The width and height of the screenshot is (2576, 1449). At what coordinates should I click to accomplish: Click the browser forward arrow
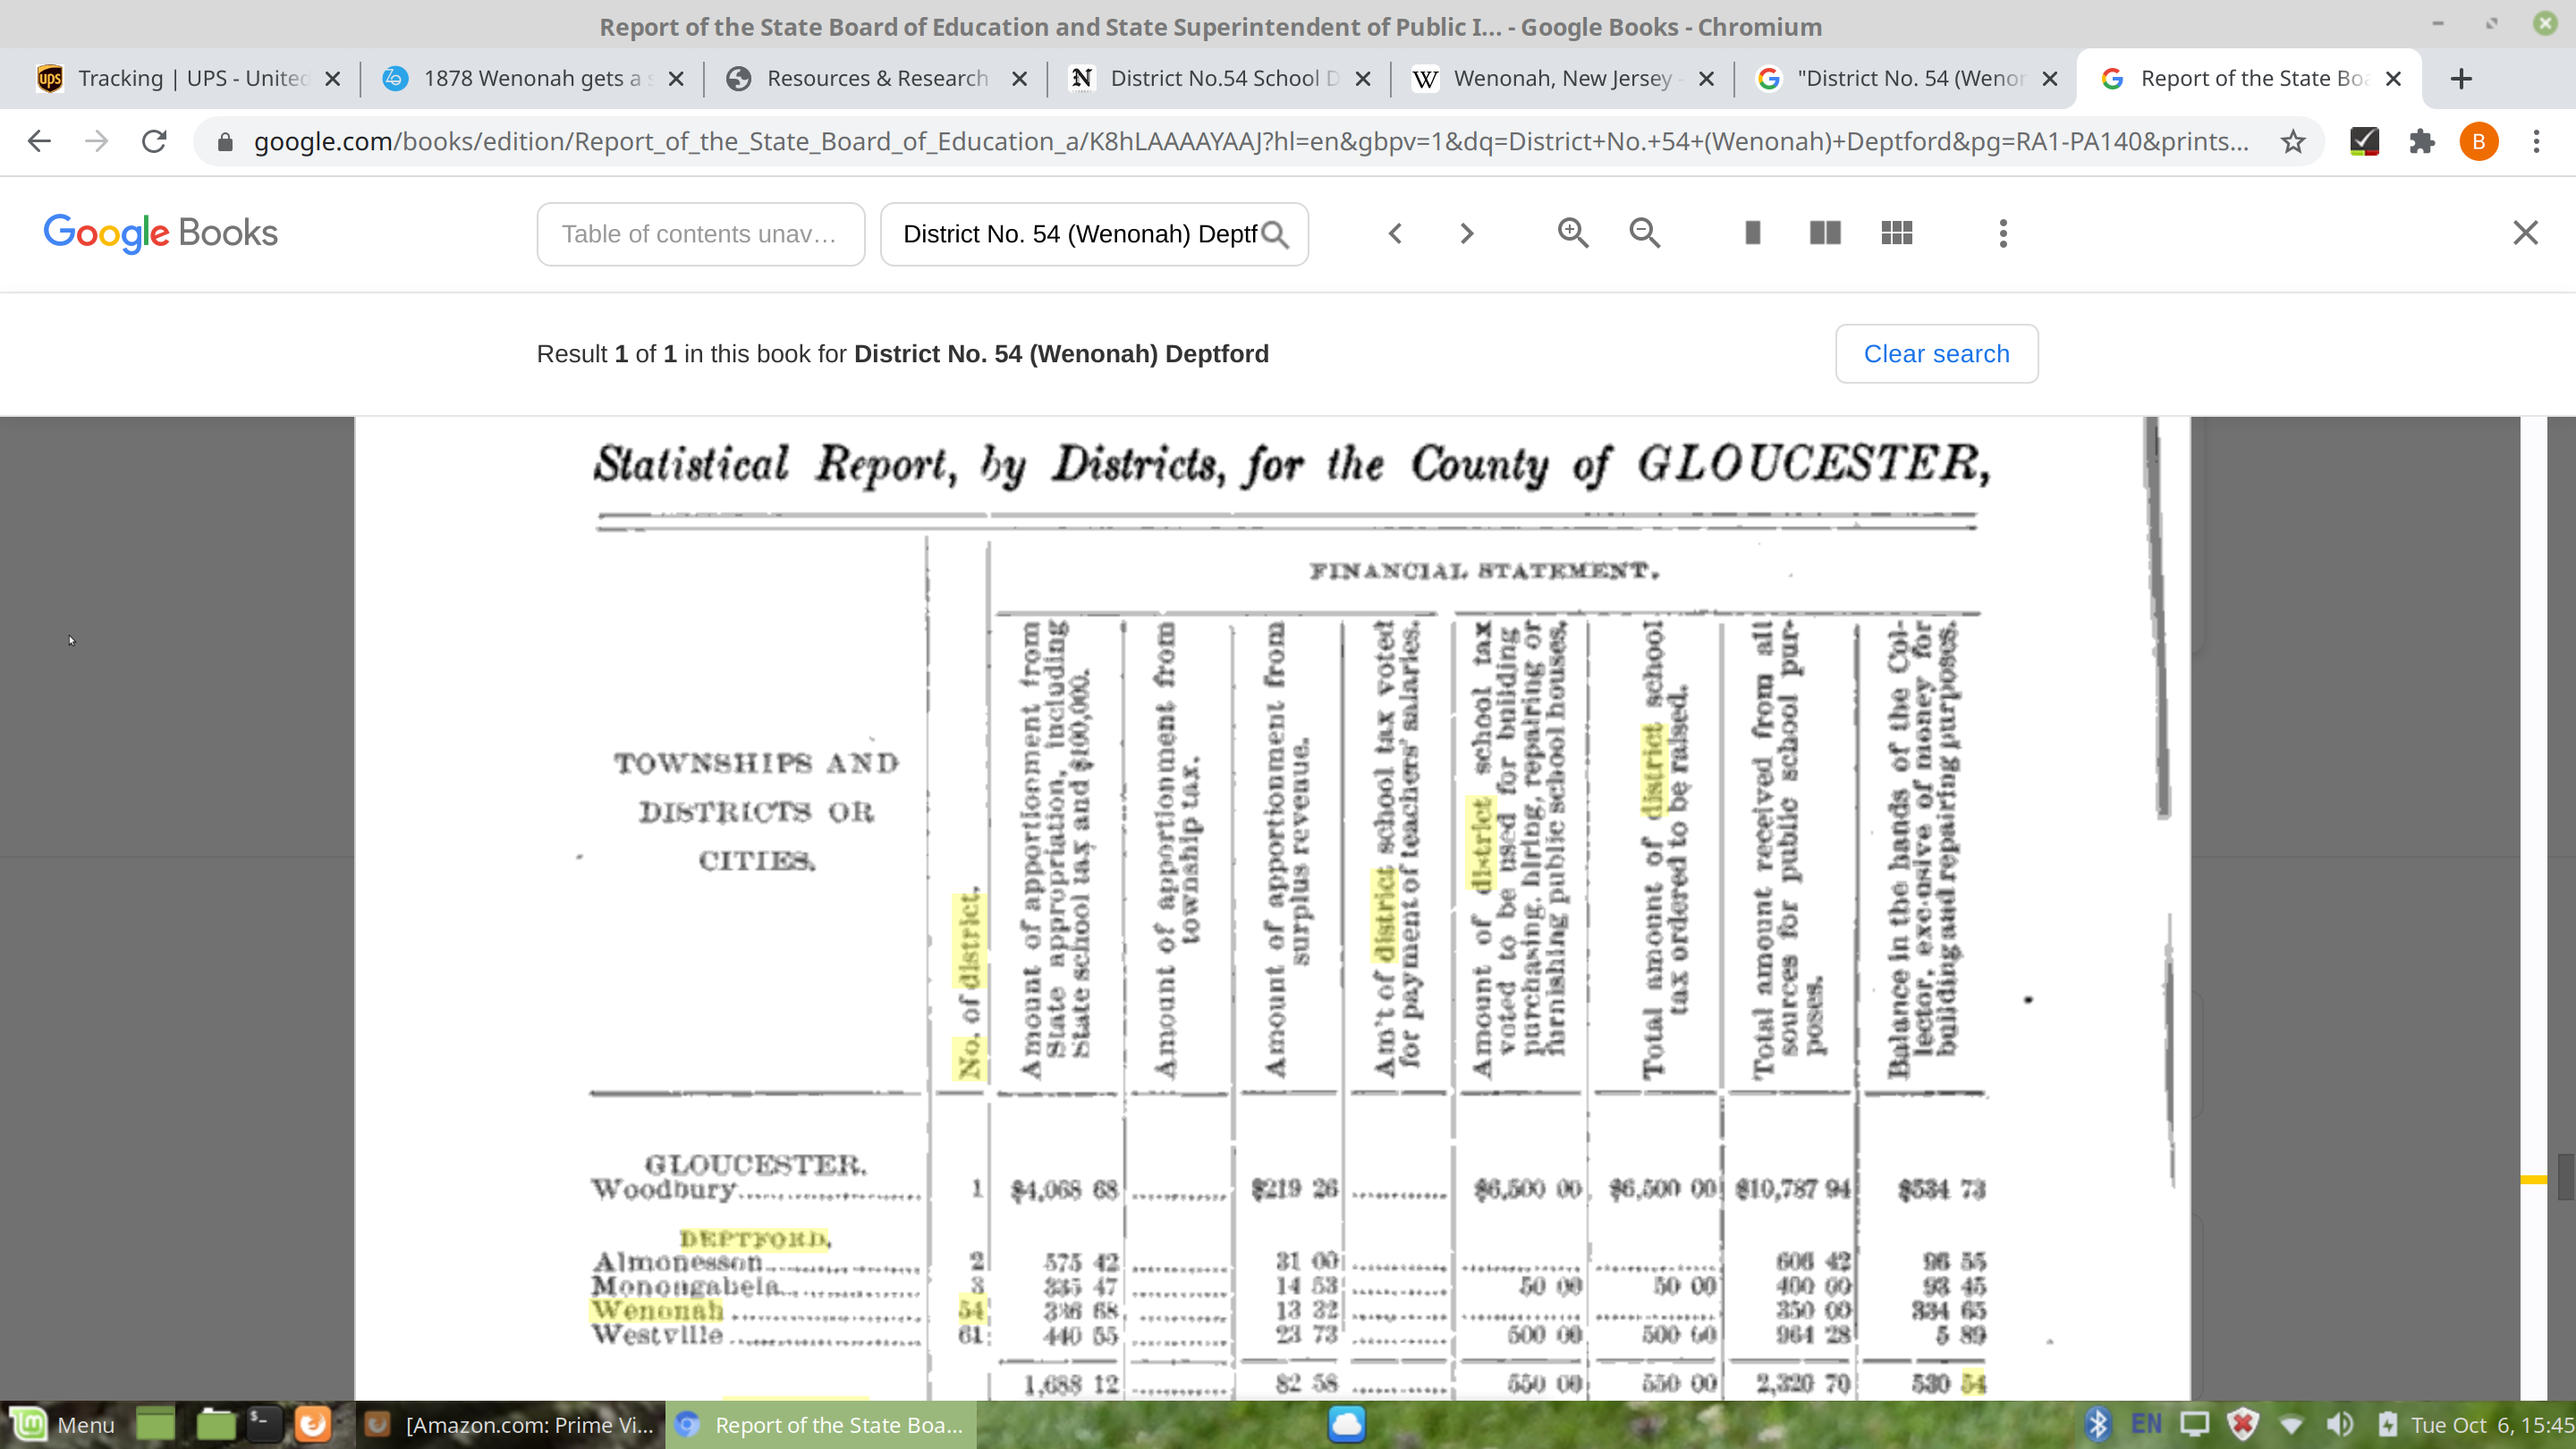96,141
